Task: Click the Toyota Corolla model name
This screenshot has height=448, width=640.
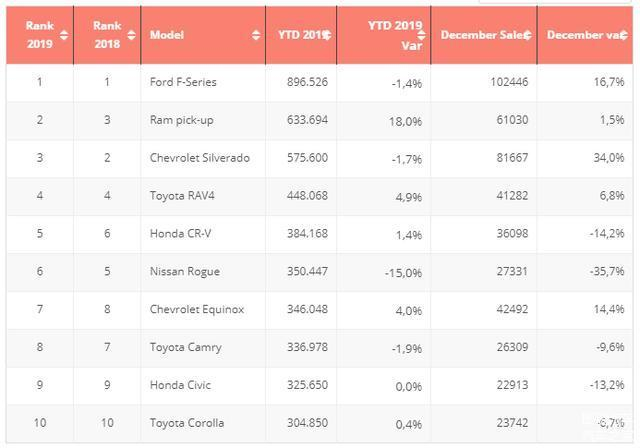Action: 187,423
